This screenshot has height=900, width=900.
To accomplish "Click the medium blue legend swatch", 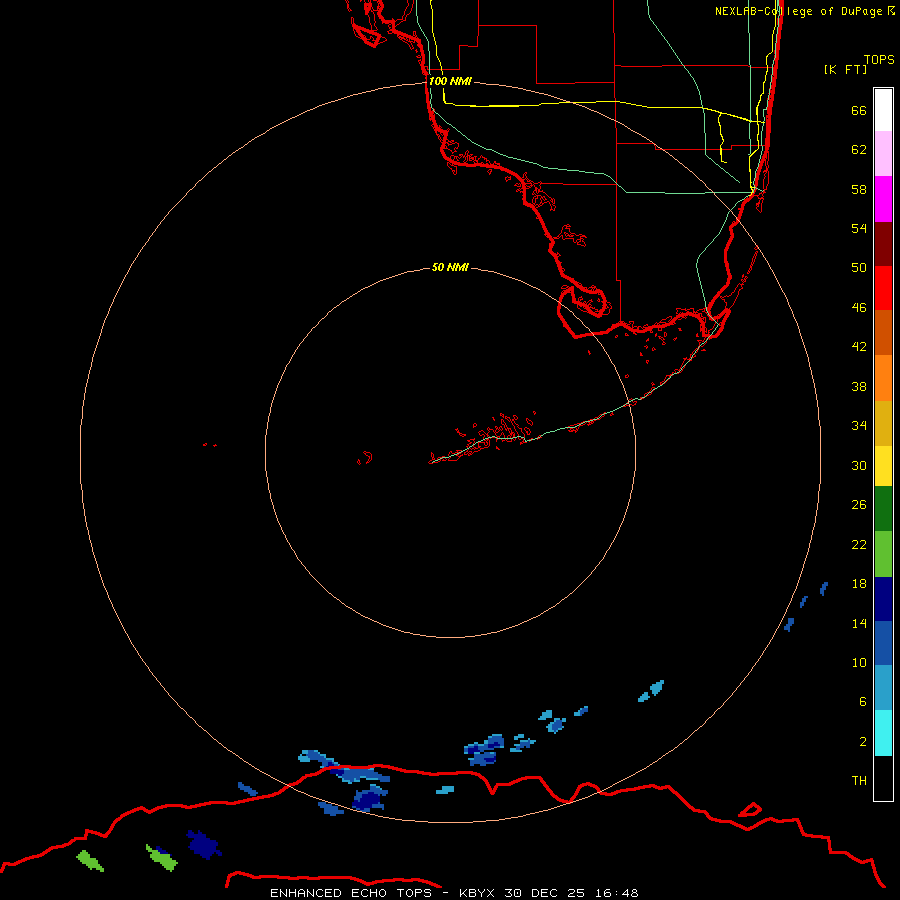I will click(x=883, y=643).
